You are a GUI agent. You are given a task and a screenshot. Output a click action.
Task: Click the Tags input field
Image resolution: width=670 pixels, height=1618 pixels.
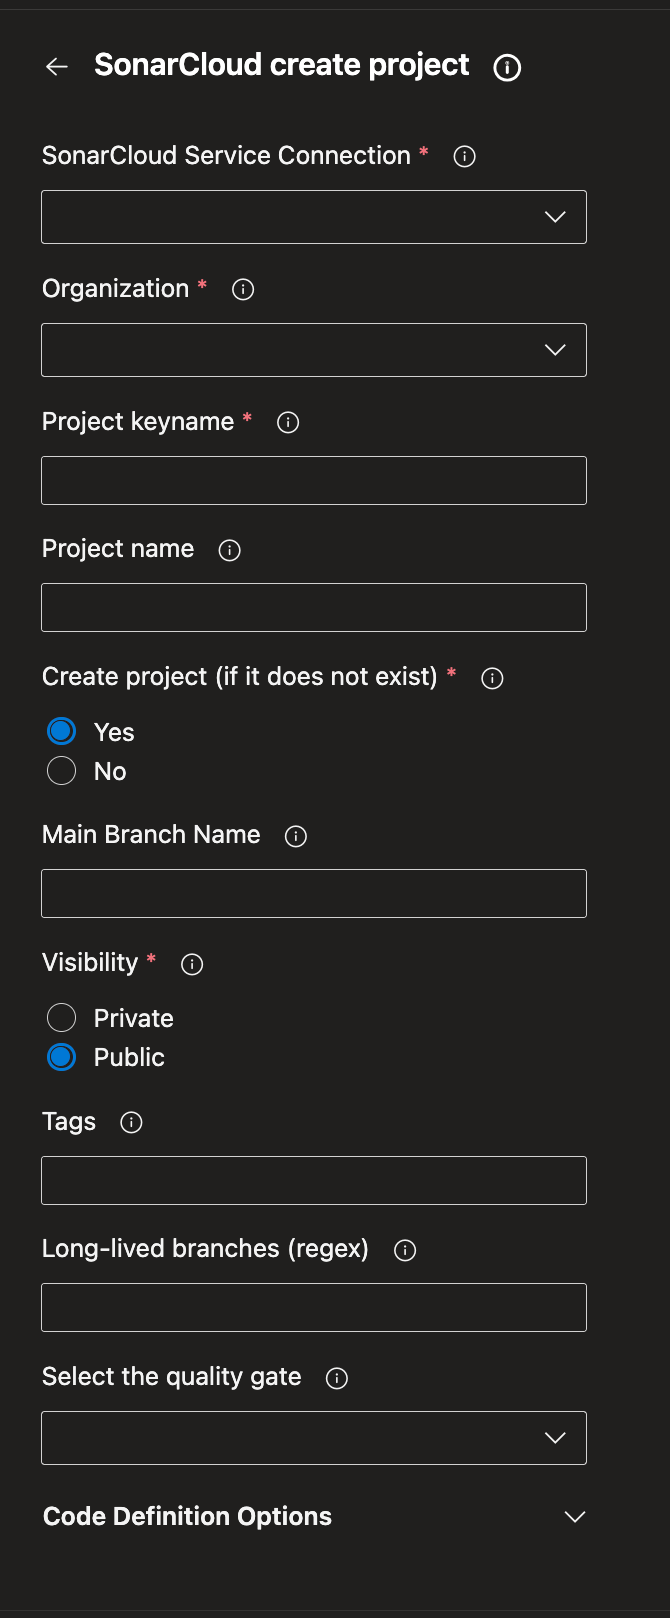[313, 1181]
